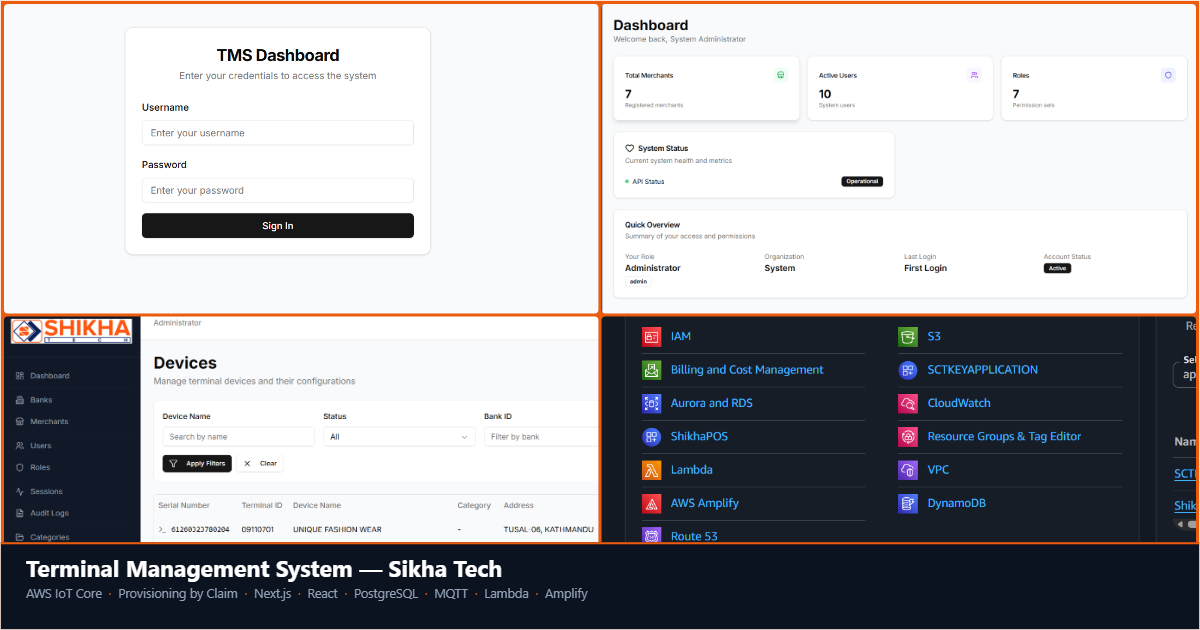The height and width of the screenshot is (630, 1200).
Task: Click the Active Users card people icon
Action: pyautogui.click(x=974, y=75)
